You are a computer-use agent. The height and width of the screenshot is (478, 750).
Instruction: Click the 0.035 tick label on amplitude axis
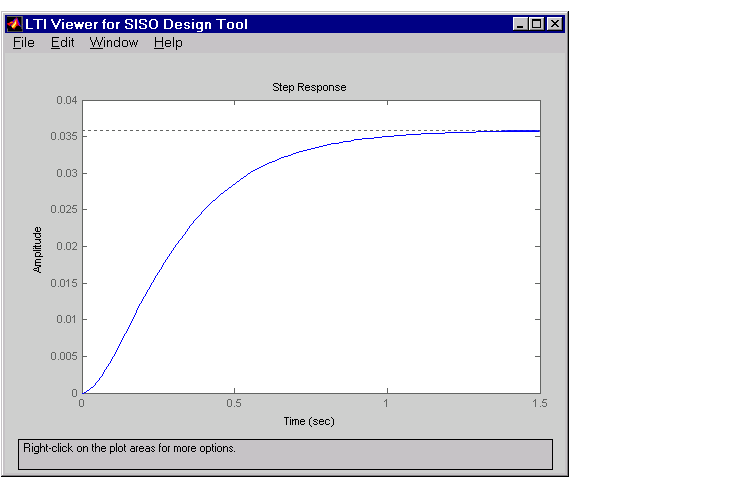64,136
